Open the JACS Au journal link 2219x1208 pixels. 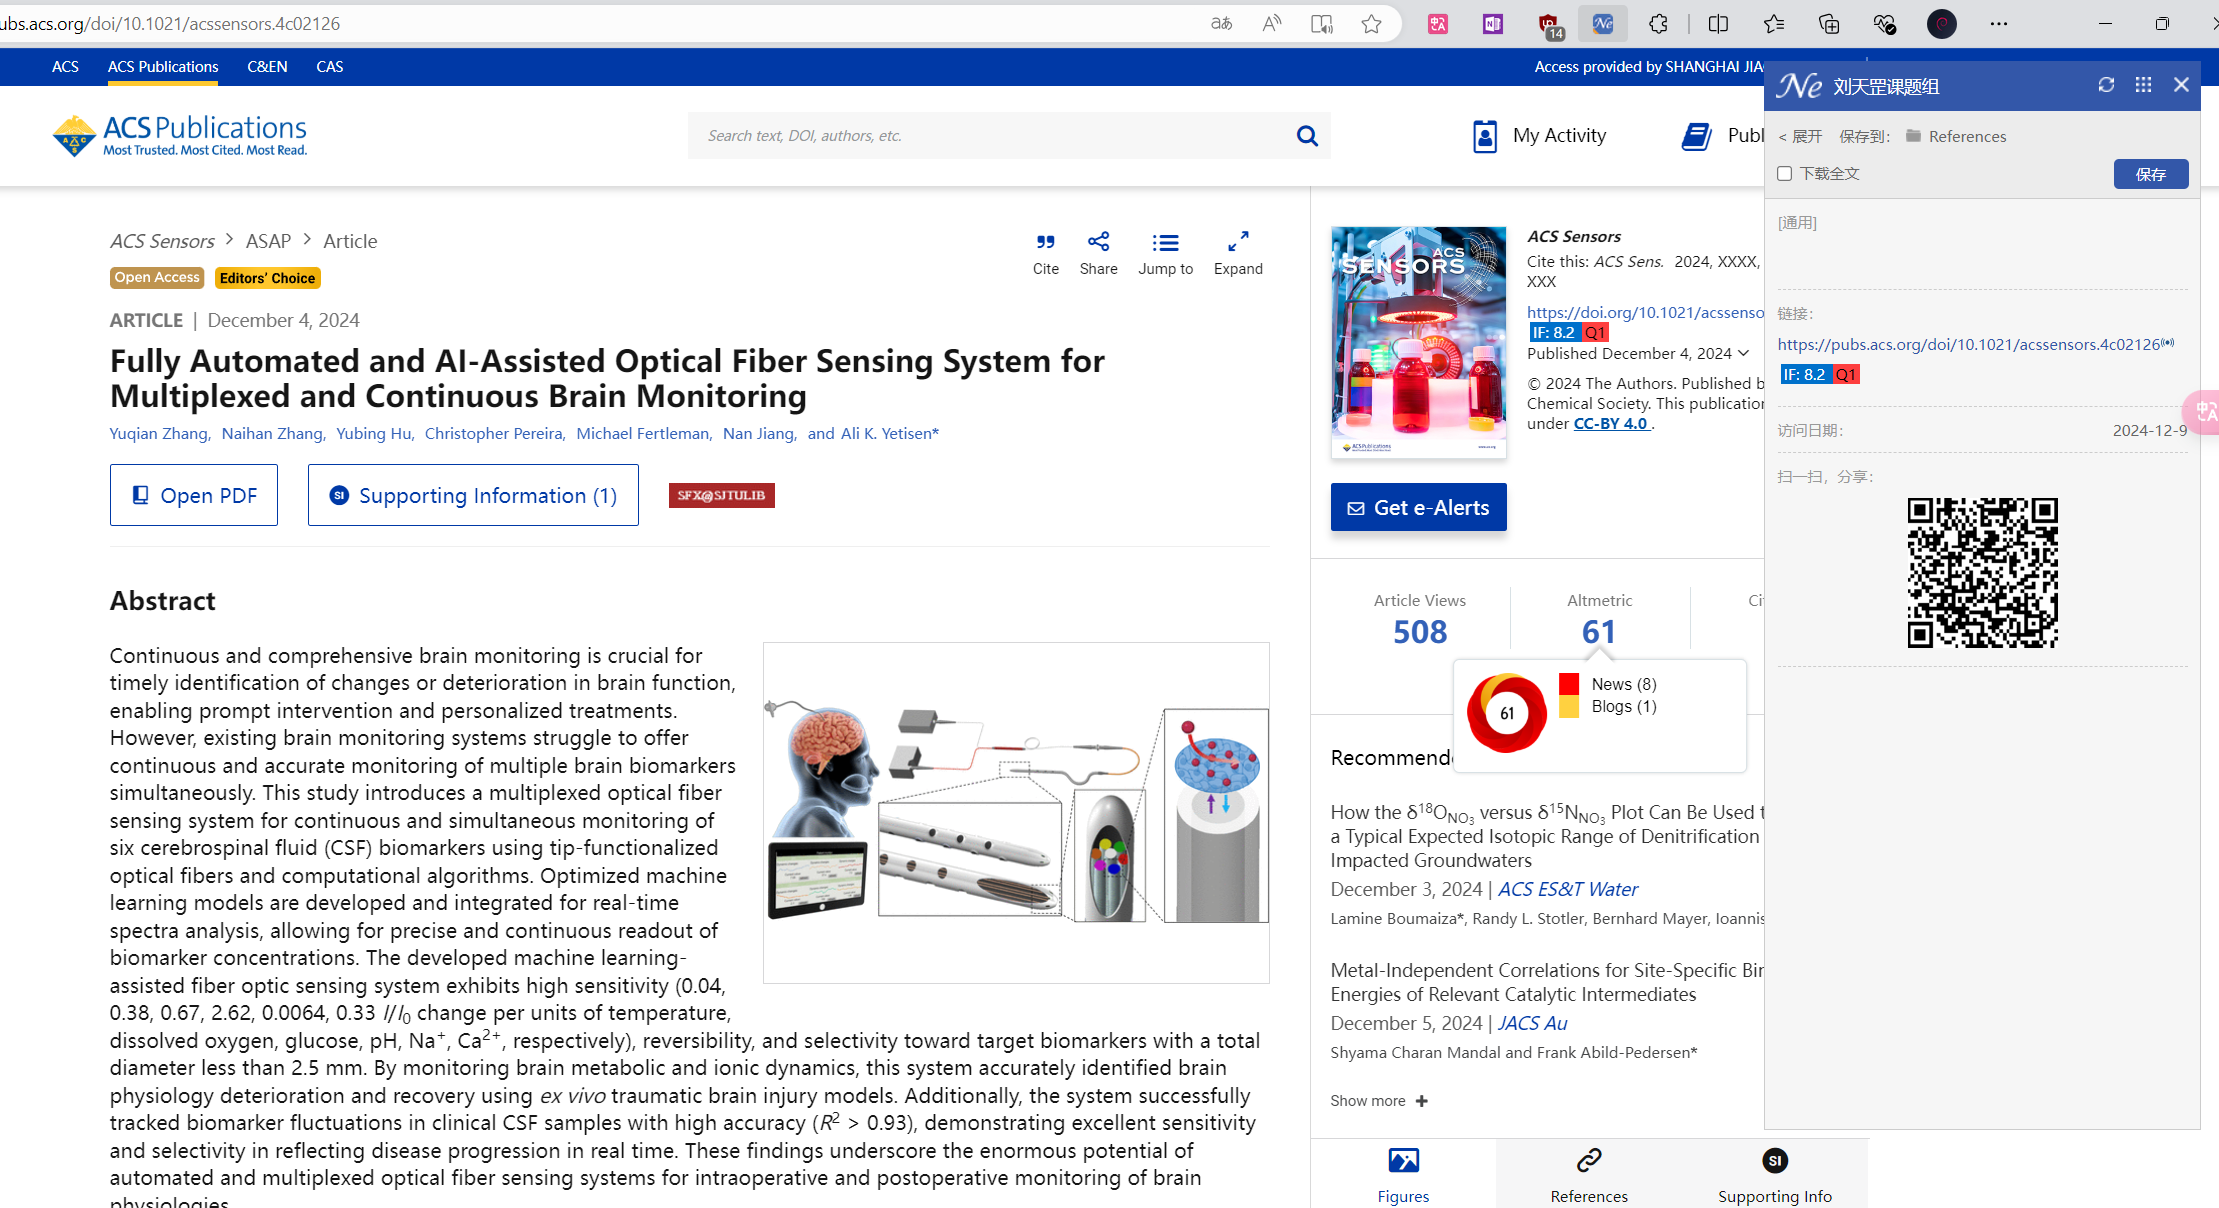[1532, 1023]
